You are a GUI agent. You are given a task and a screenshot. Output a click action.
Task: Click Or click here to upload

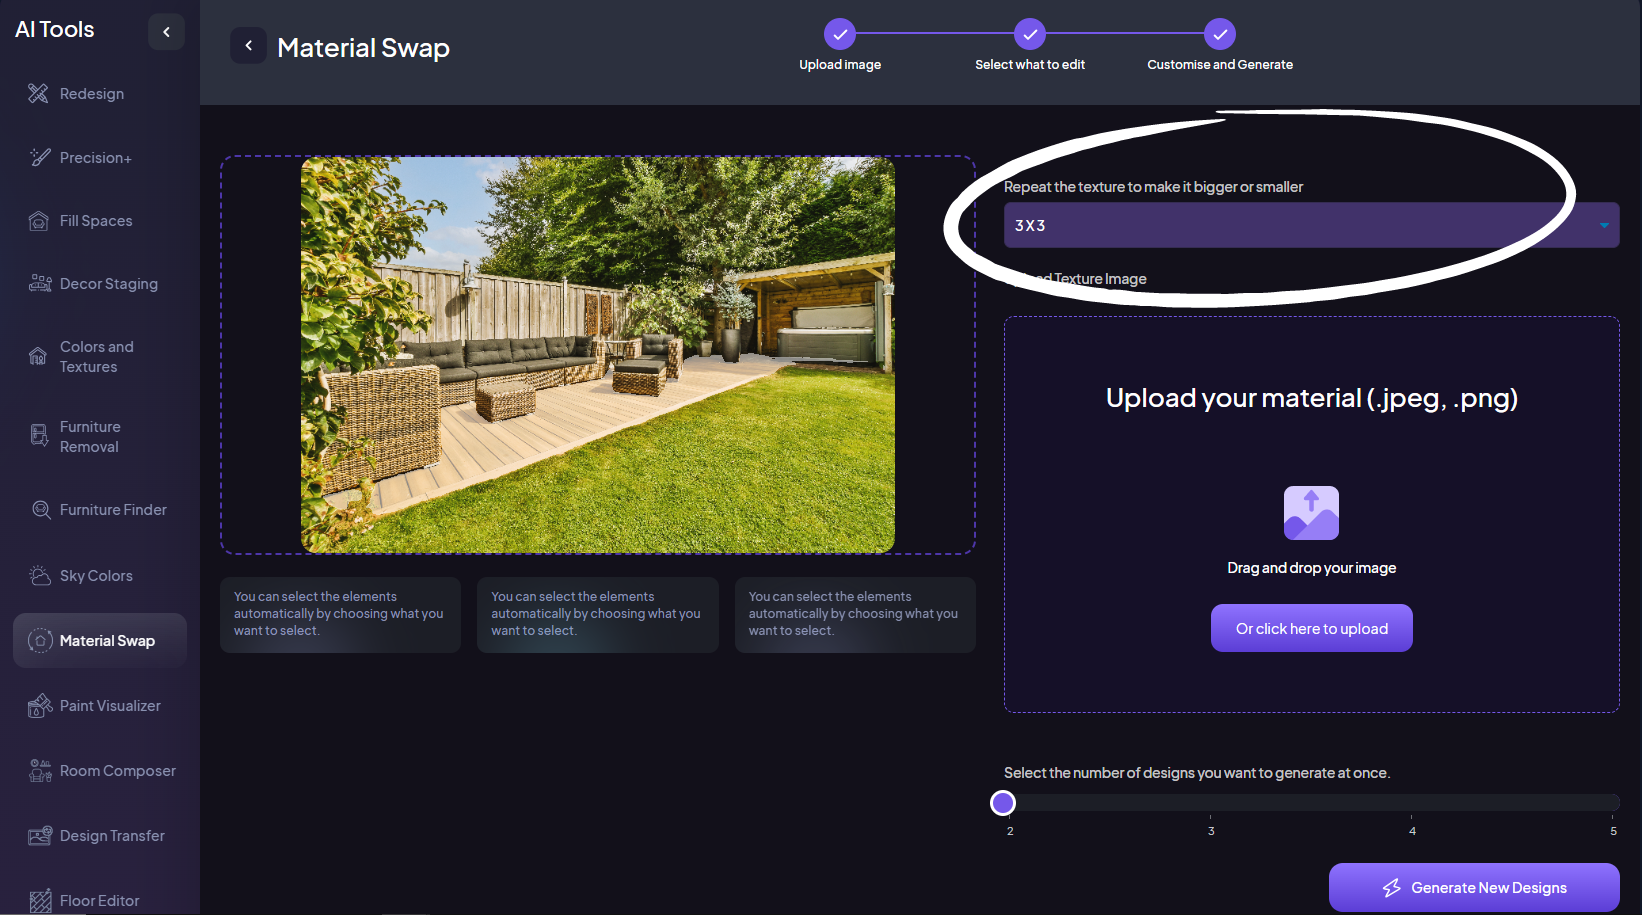coord(1311,628)
